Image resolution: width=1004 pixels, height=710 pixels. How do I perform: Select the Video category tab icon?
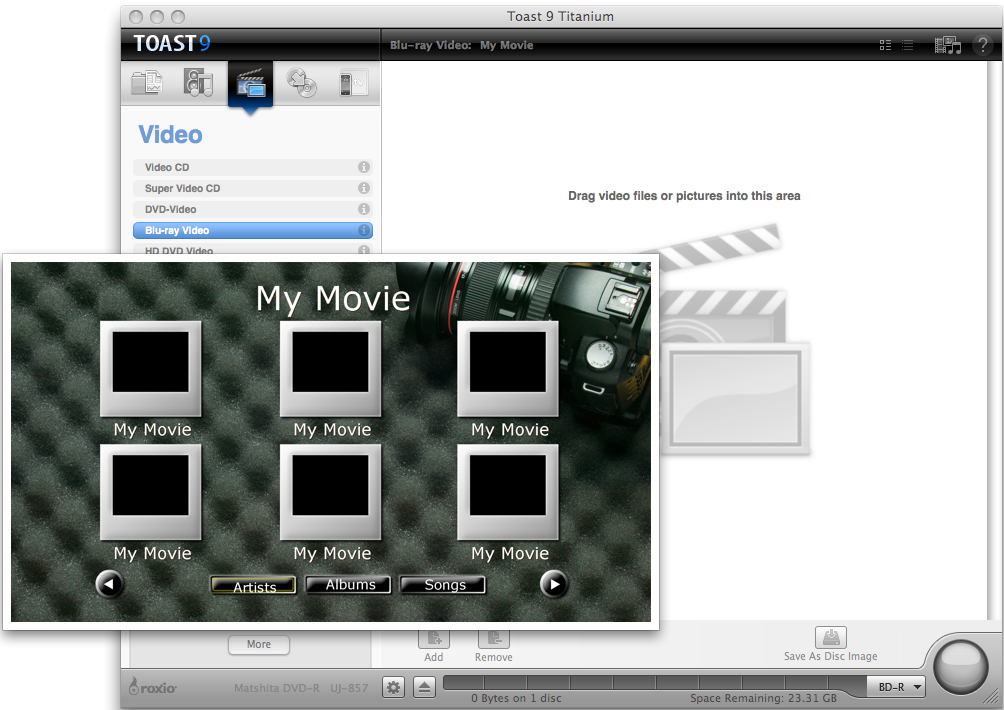click(250, 84)
